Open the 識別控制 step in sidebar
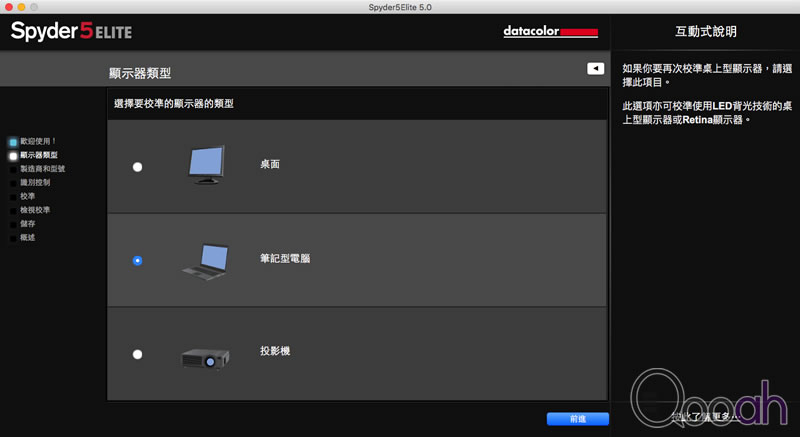This screenshot has height=437, width=800. point(35,183)
